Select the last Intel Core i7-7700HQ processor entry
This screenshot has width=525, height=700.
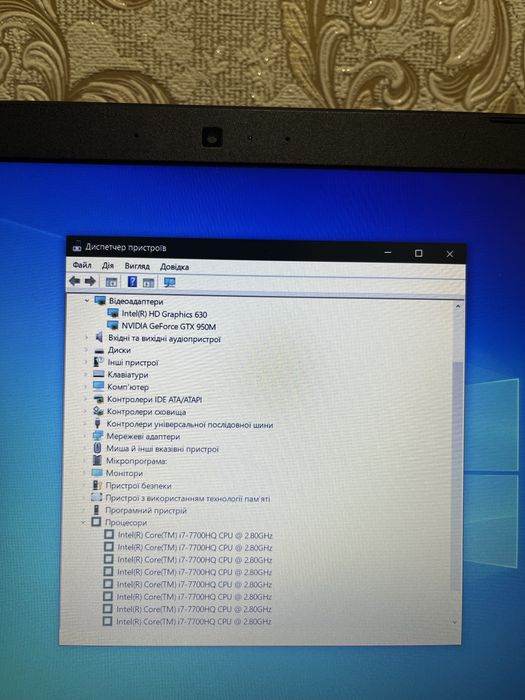(194, 621)
